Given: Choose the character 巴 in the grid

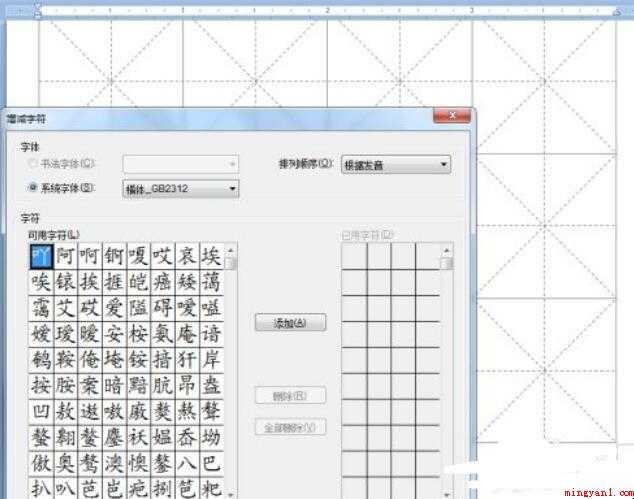Looking at the screenshot, I should [x=211, y=463].
